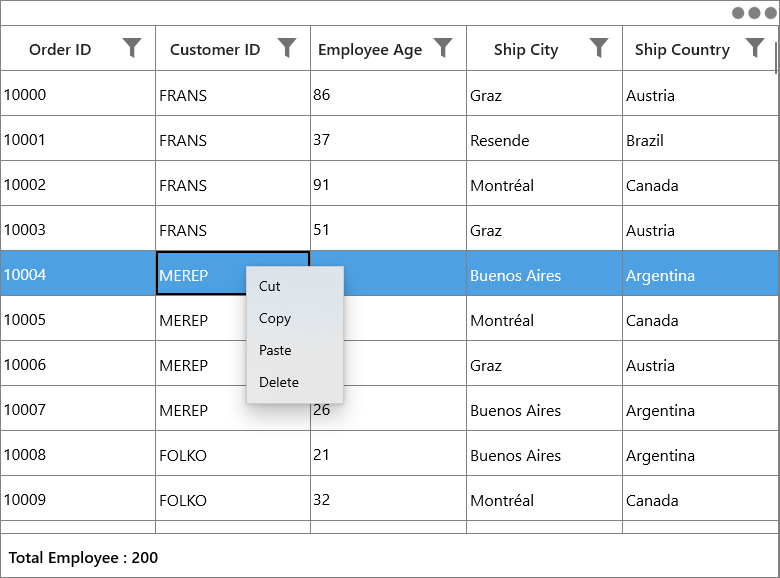Click Austria in row 10006
The width and height of the screenshot is (780, 578).
[650, 365]
